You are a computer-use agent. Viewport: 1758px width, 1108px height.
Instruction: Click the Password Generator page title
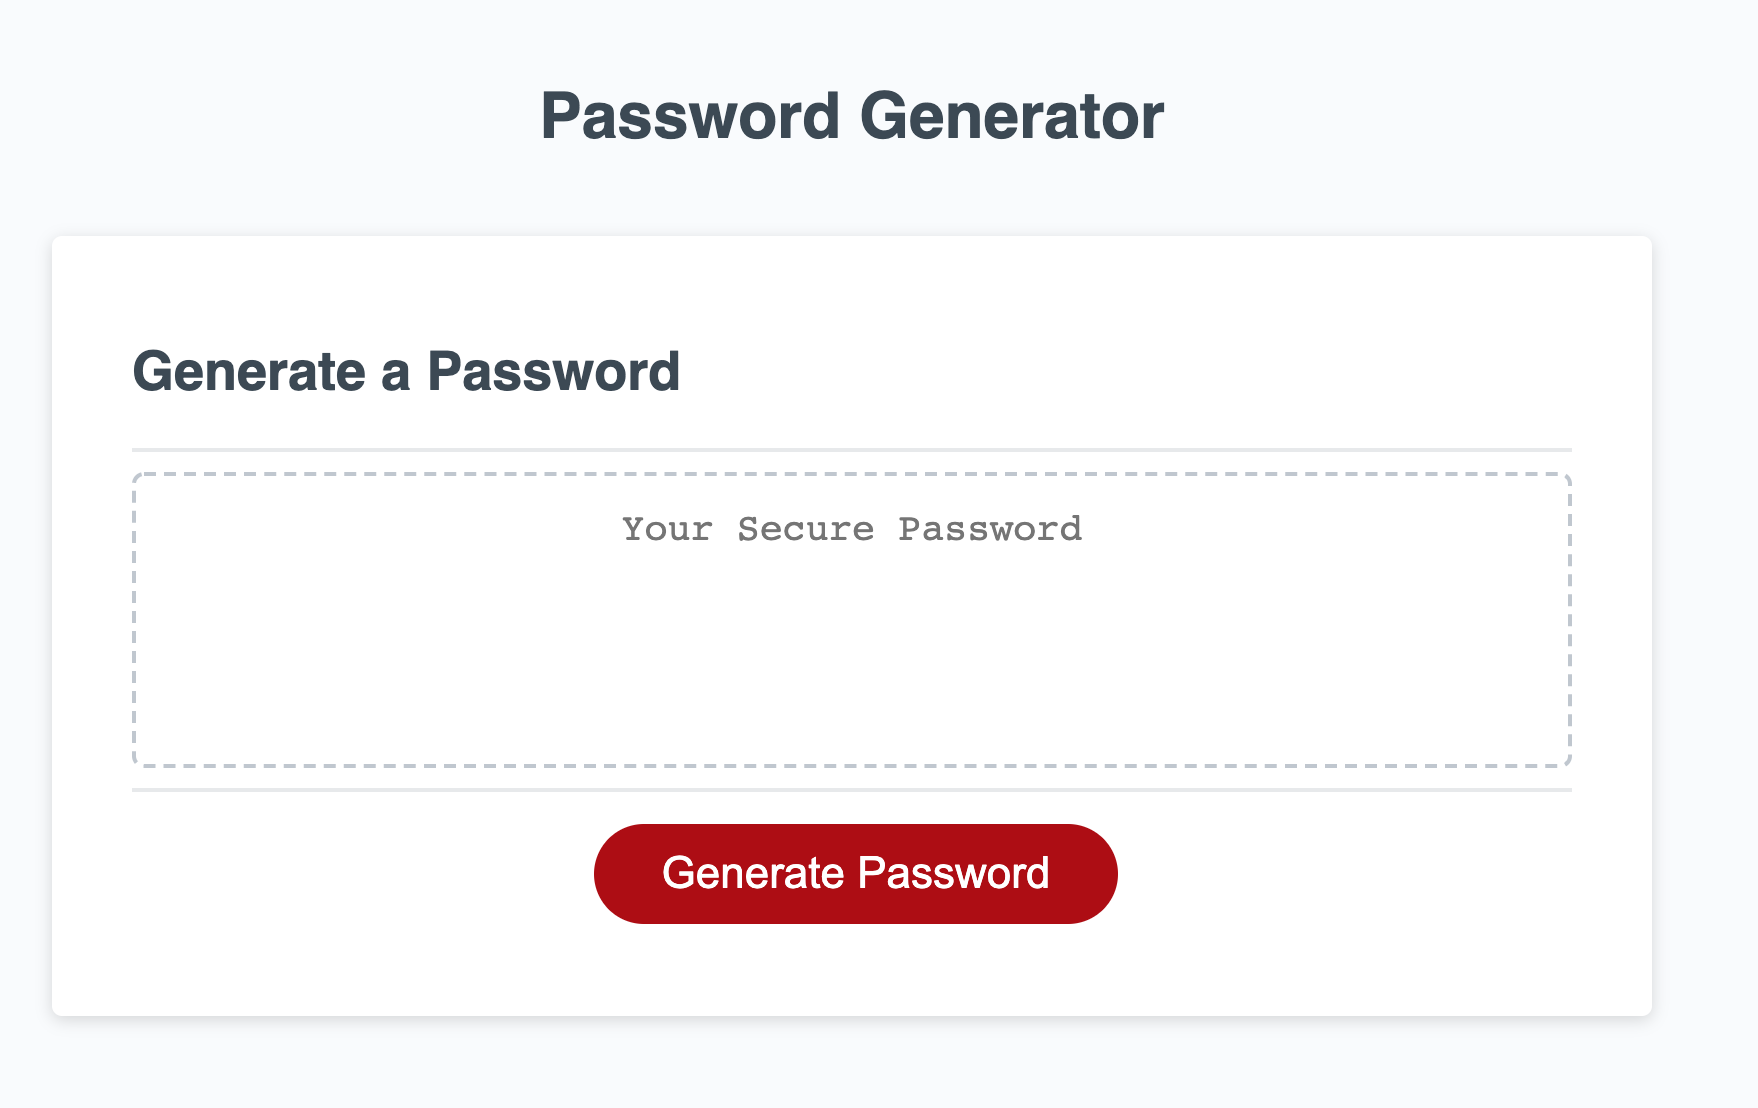pyautogui.click(x=852, y=116)
